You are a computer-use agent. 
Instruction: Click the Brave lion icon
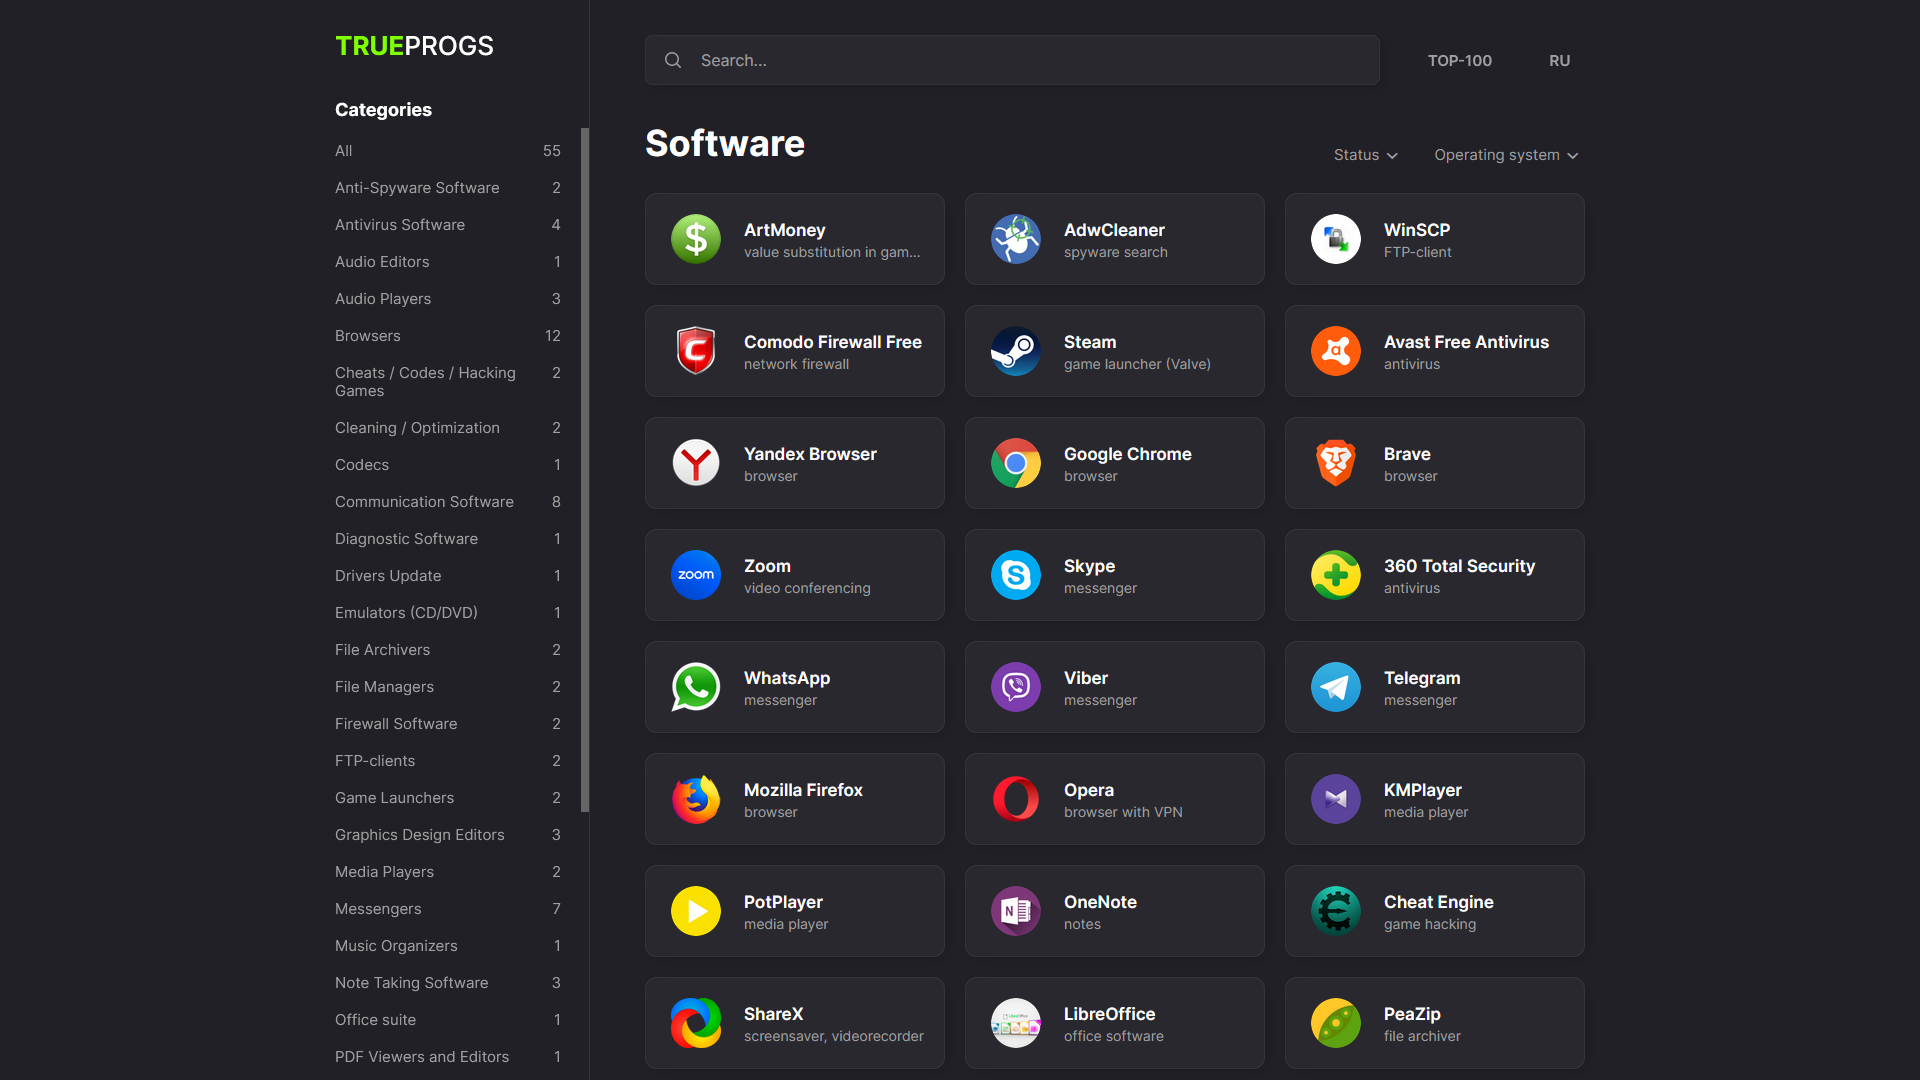click(x=1336, y=463)
